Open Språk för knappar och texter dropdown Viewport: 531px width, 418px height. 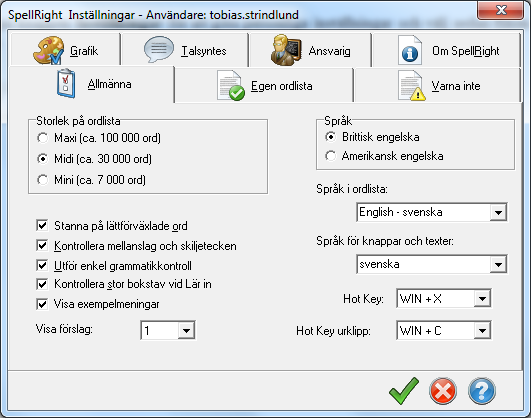click(x=498, y=264)
